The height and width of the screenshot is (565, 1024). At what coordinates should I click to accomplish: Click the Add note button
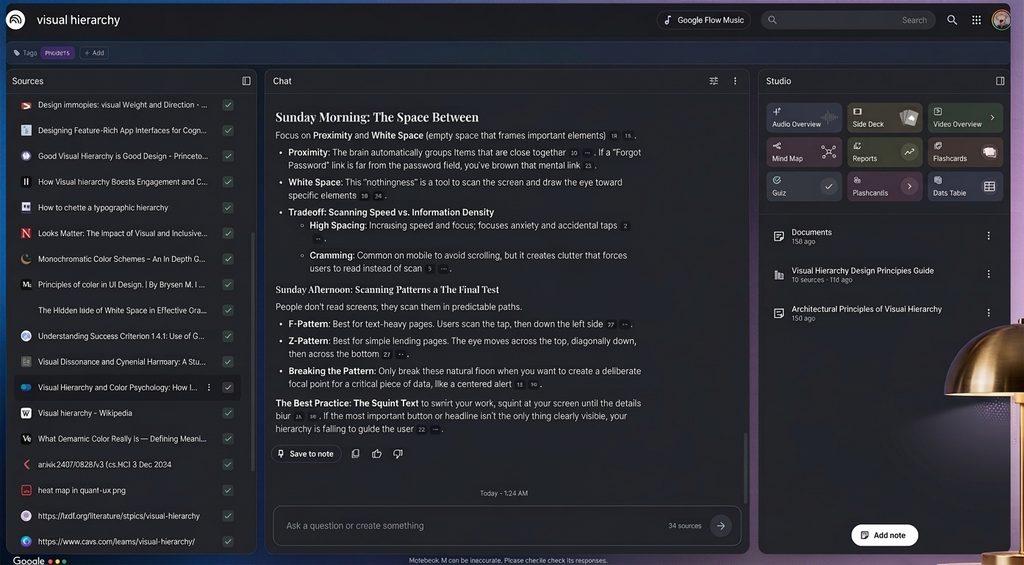point(884,535)
